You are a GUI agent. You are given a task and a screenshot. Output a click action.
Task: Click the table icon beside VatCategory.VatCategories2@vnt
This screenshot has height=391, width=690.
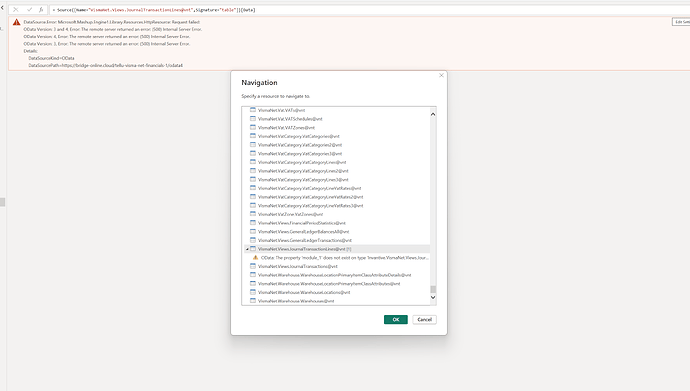coord(253,144)
